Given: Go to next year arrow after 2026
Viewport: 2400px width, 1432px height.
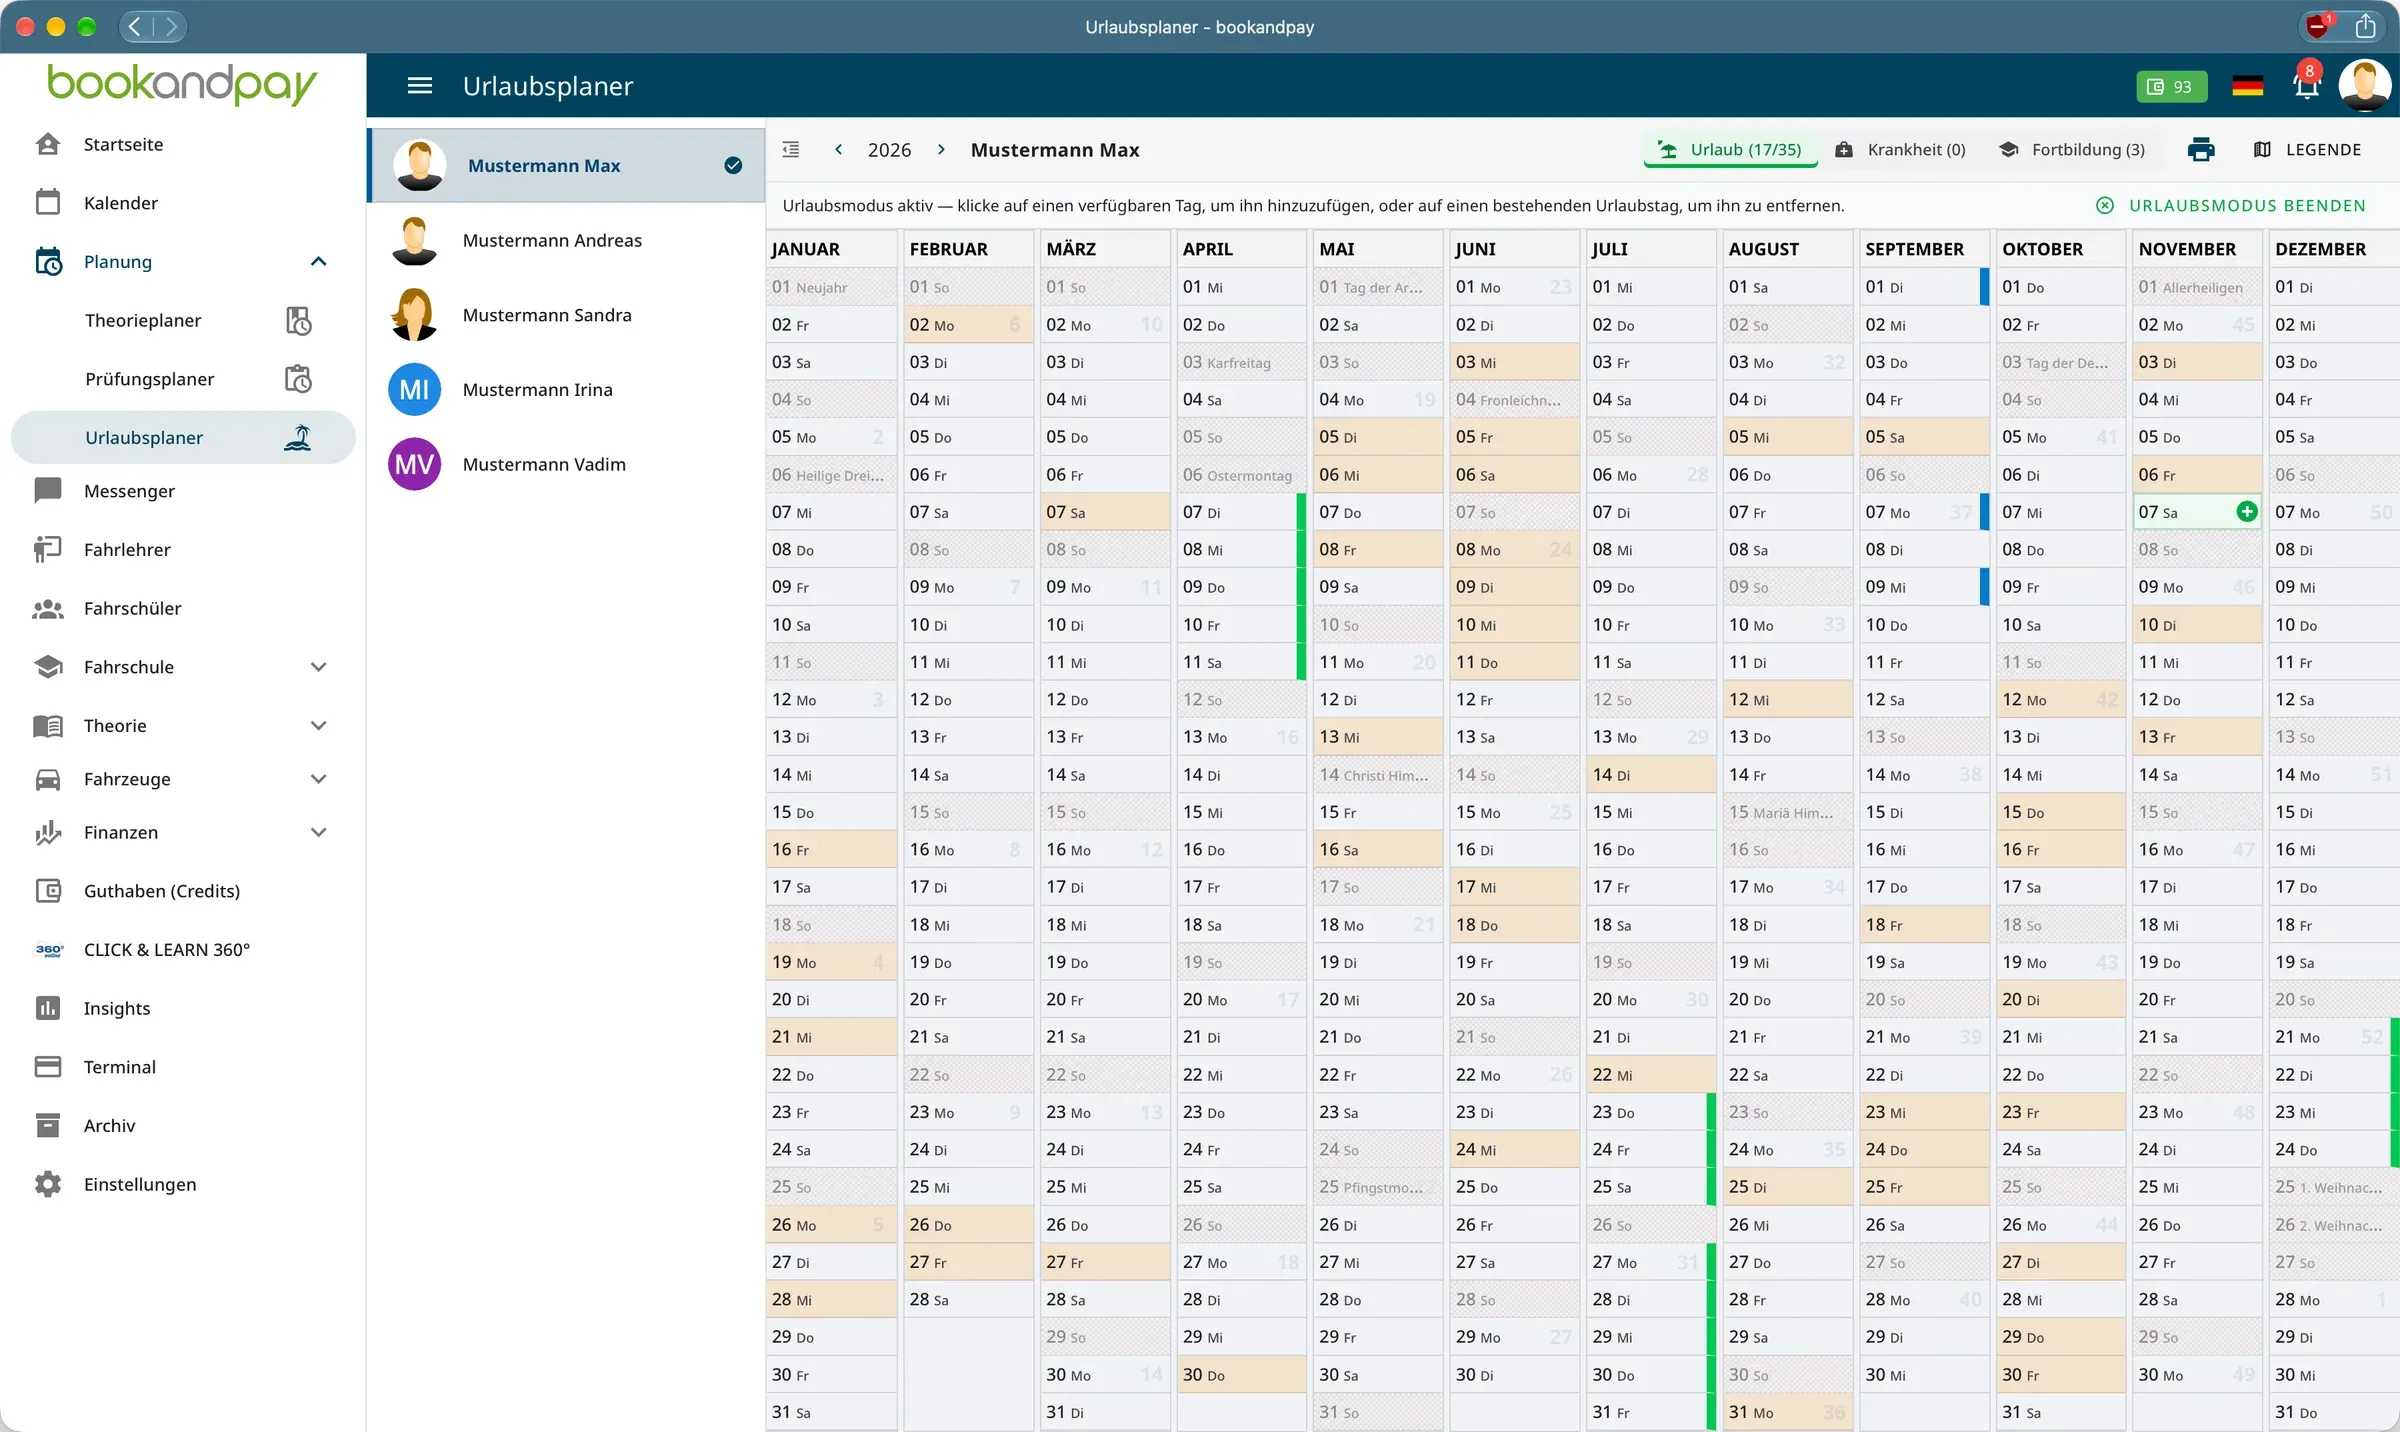Looking at the screenshot, I should tap(941, 150).
